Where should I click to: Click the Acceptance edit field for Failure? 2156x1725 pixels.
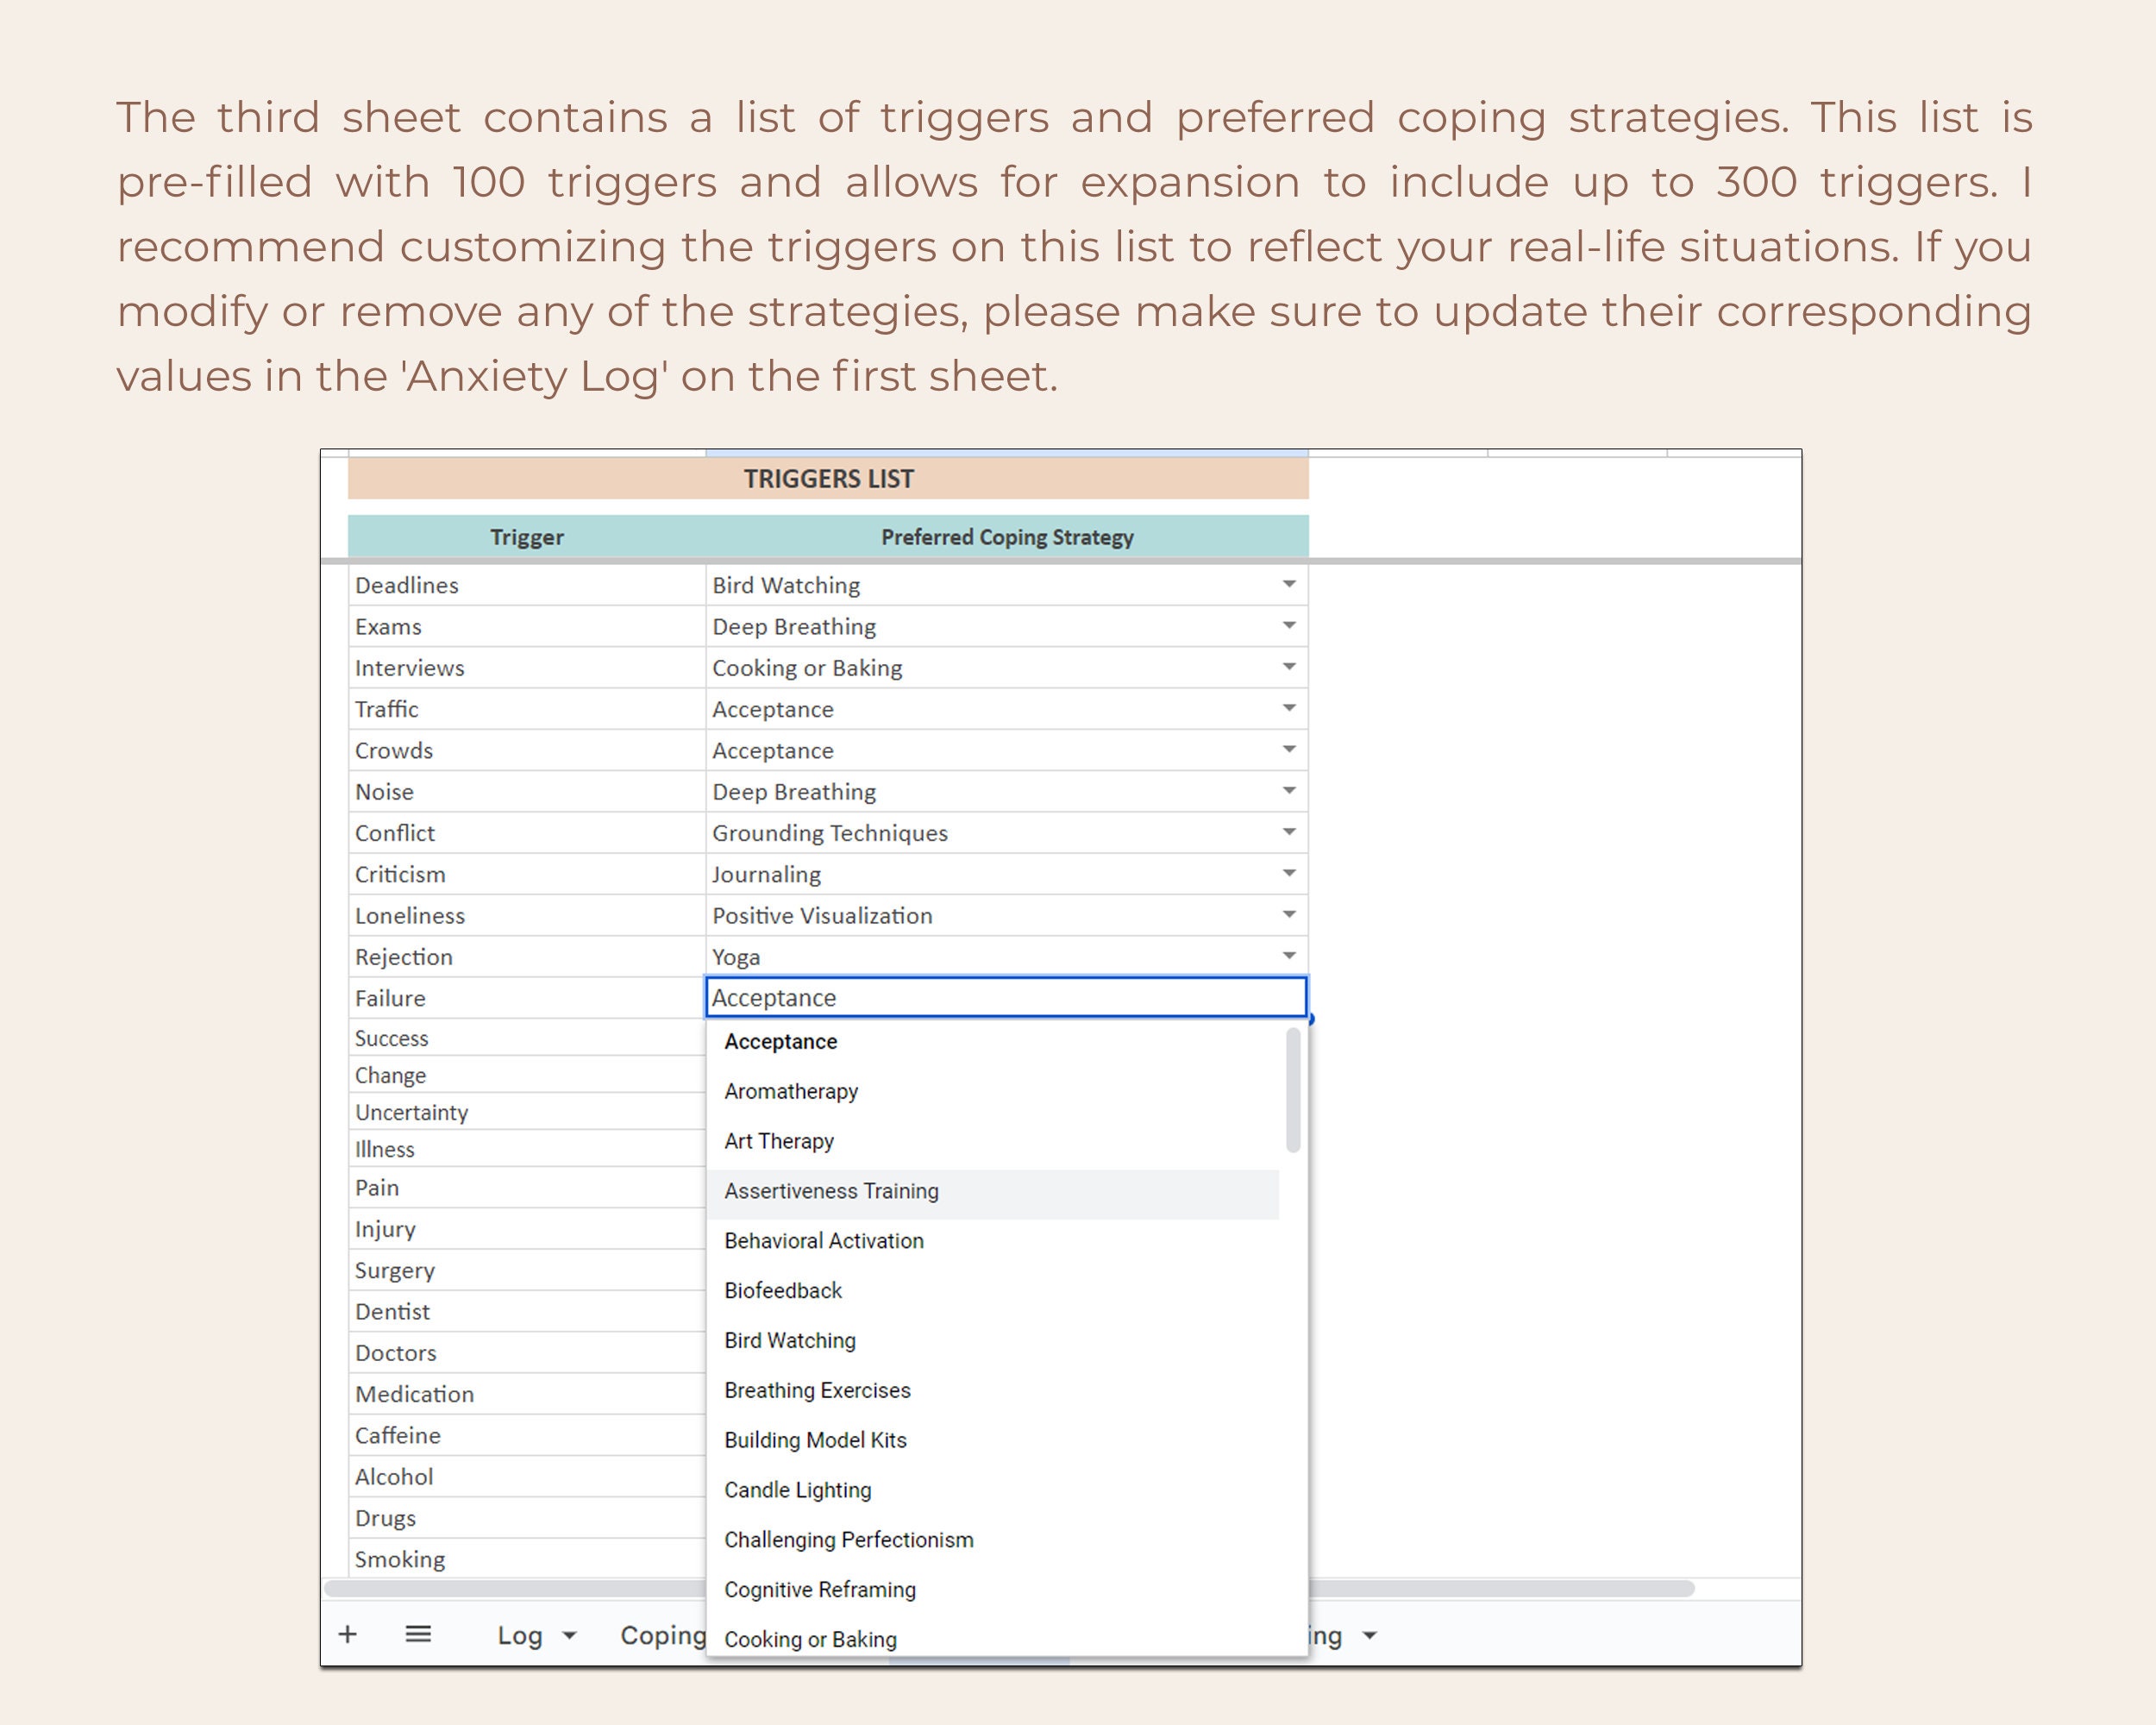[1005, 997]
